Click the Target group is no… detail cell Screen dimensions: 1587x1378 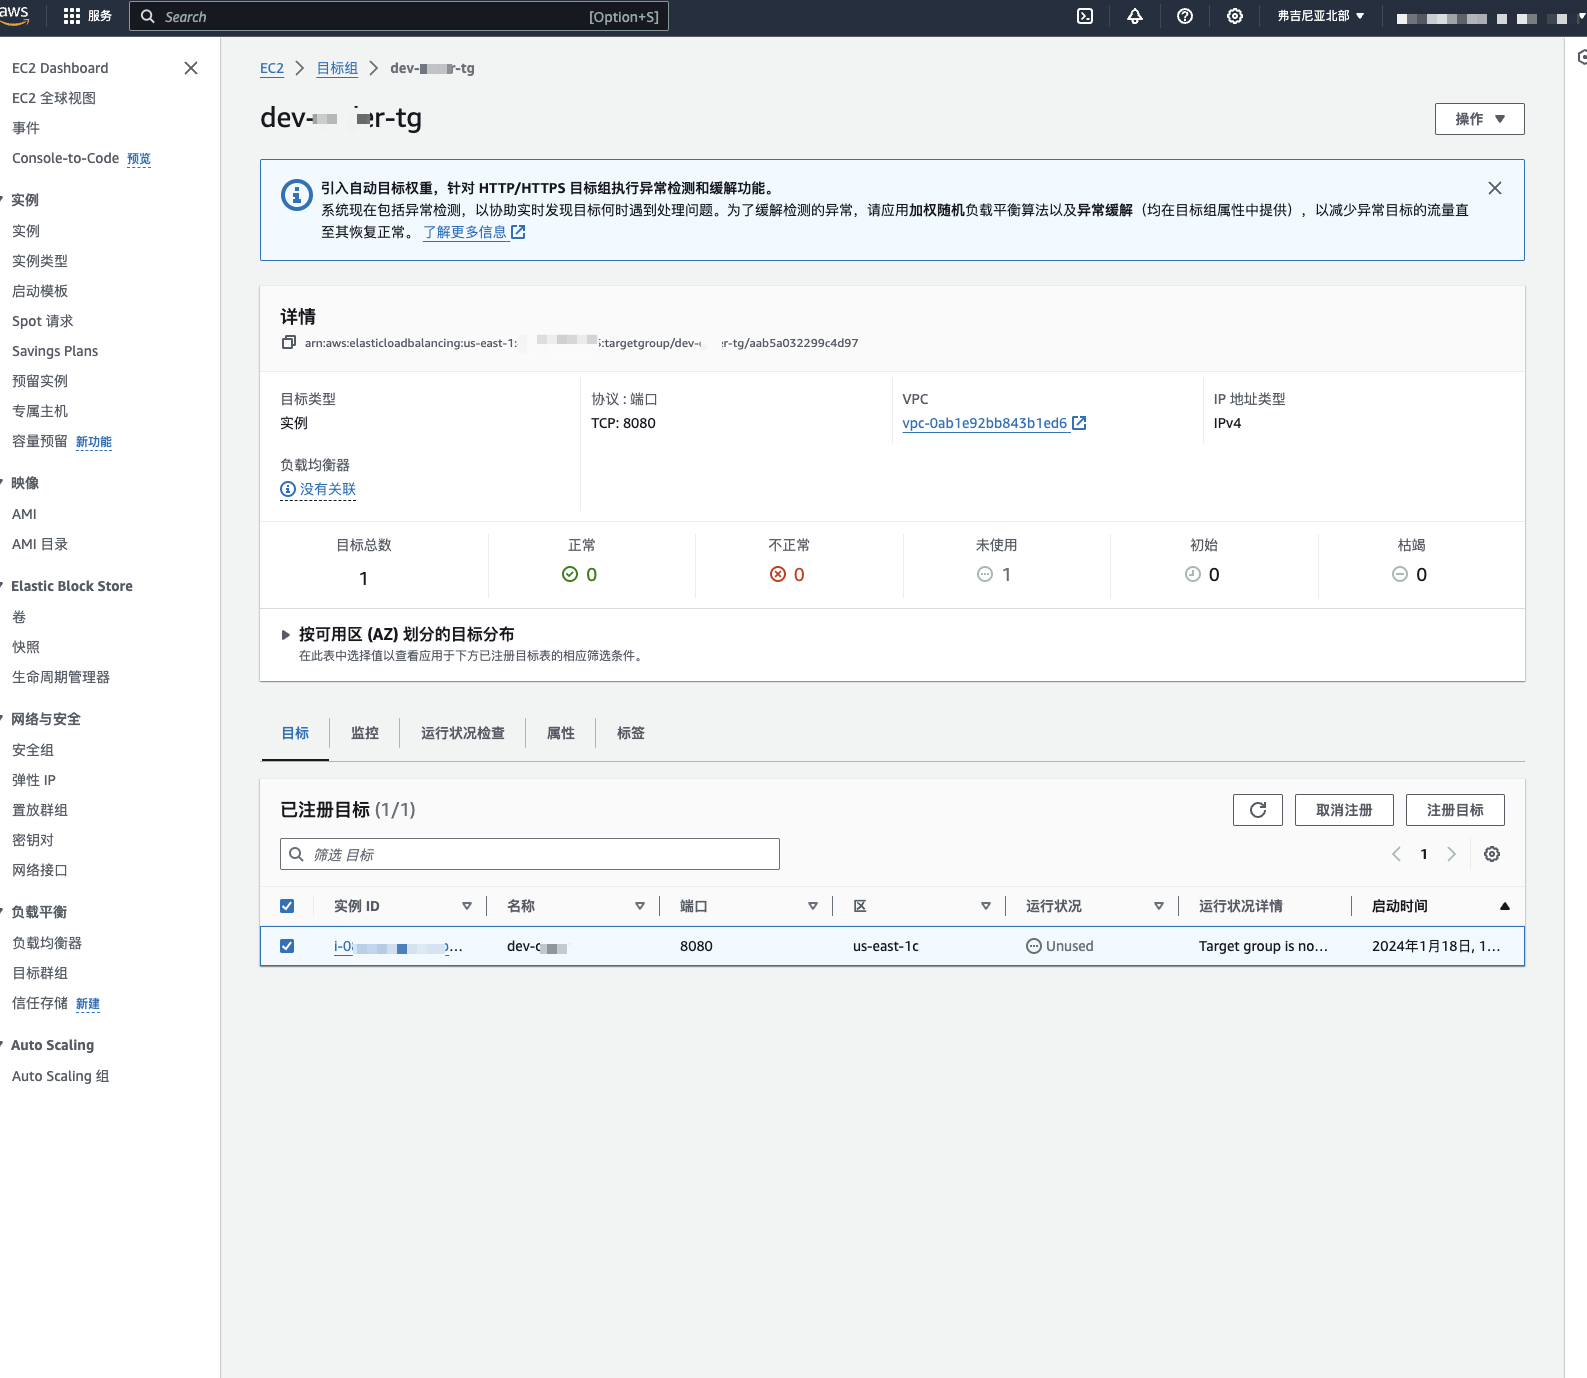1263,946
